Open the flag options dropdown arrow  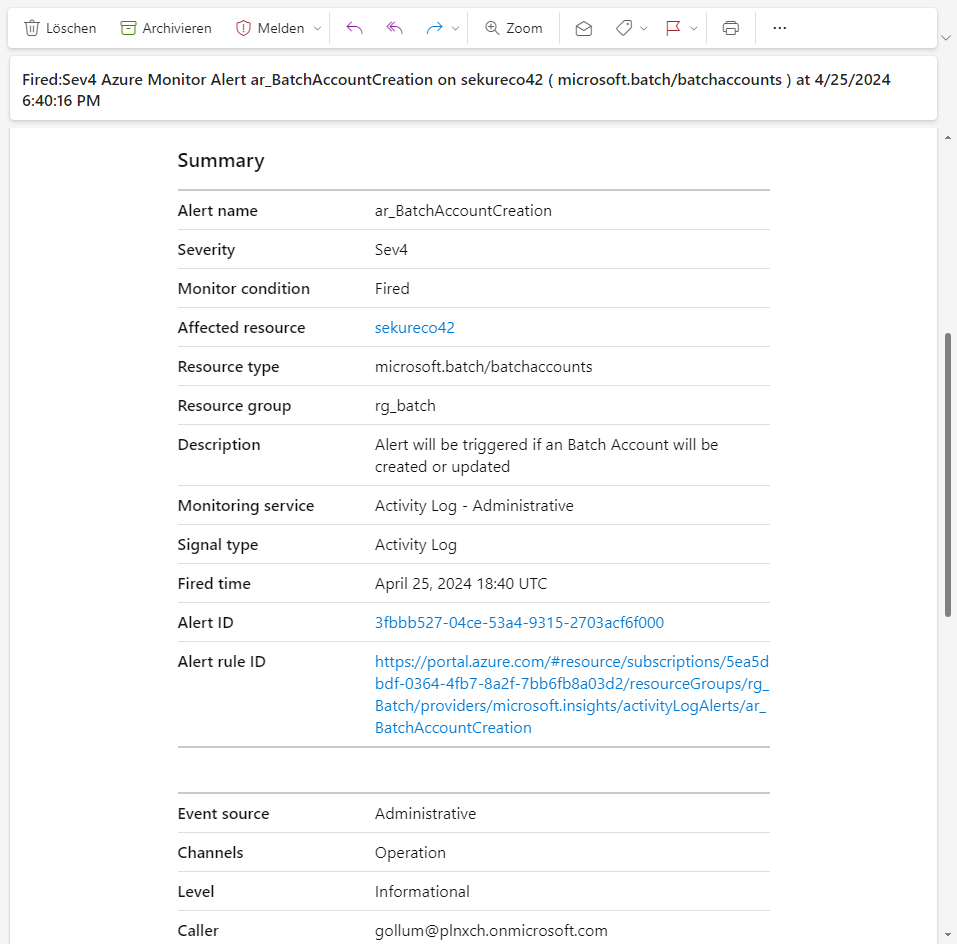pyautogui.click(x=694, y=28)
